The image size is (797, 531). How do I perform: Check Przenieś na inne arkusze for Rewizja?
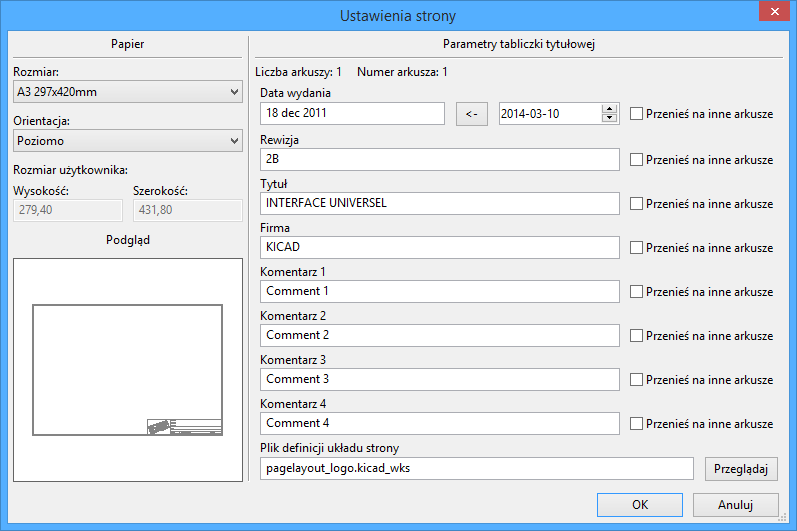pos(637,159)
